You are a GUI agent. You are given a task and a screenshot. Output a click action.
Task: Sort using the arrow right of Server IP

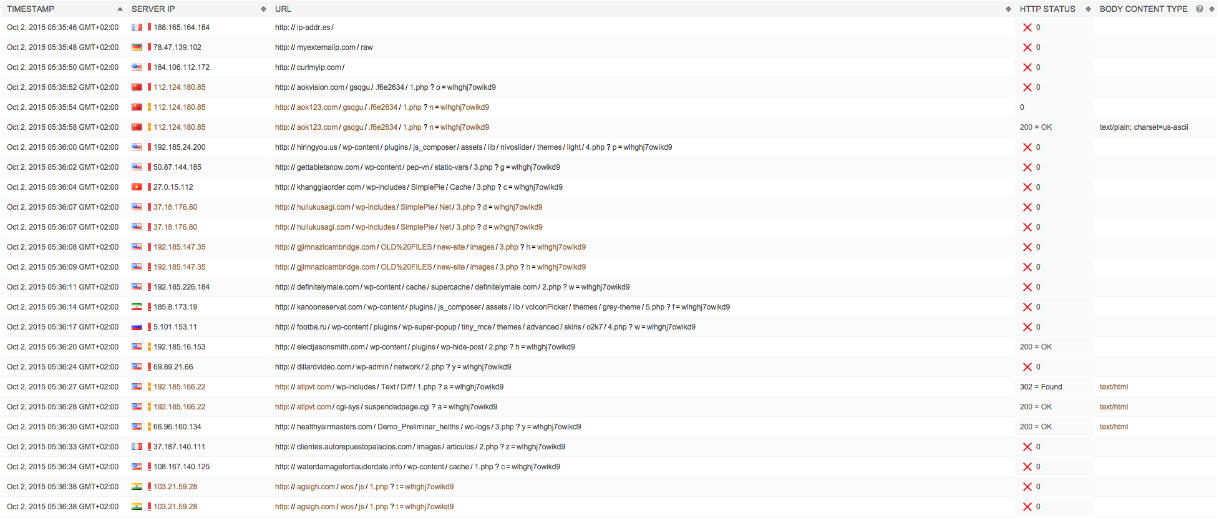(x=263, y=9)
